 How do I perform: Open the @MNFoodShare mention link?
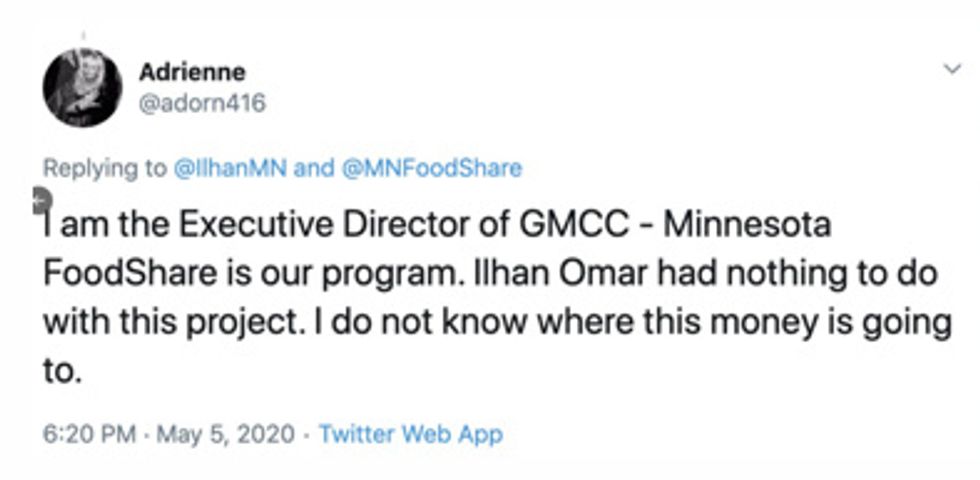[x=432, y=168]
